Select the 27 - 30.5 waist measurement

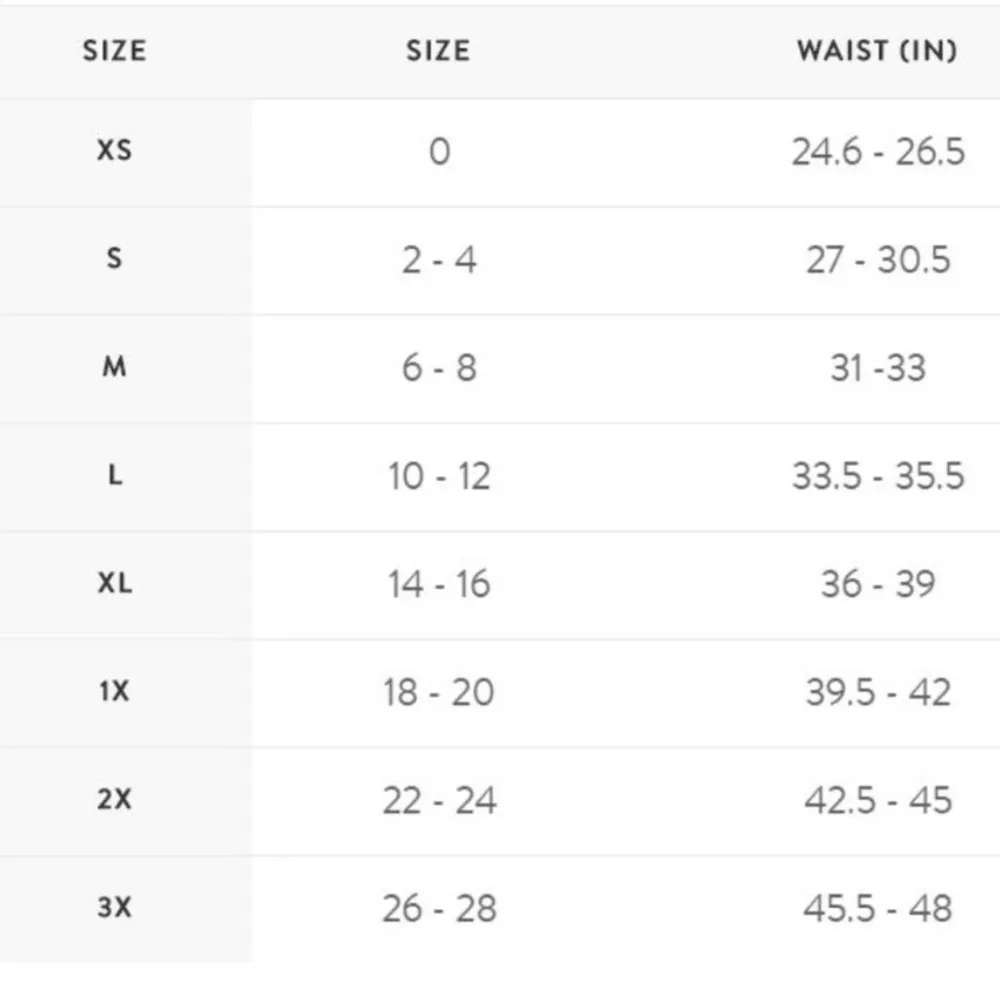[878, 260]
